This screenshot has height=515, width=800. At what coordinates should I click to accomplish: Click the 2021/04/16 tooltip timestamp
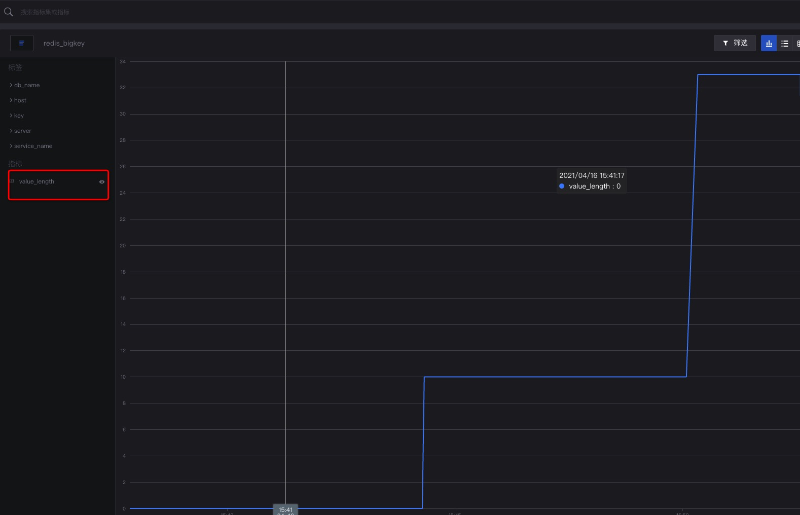click(x=592, y=175)
